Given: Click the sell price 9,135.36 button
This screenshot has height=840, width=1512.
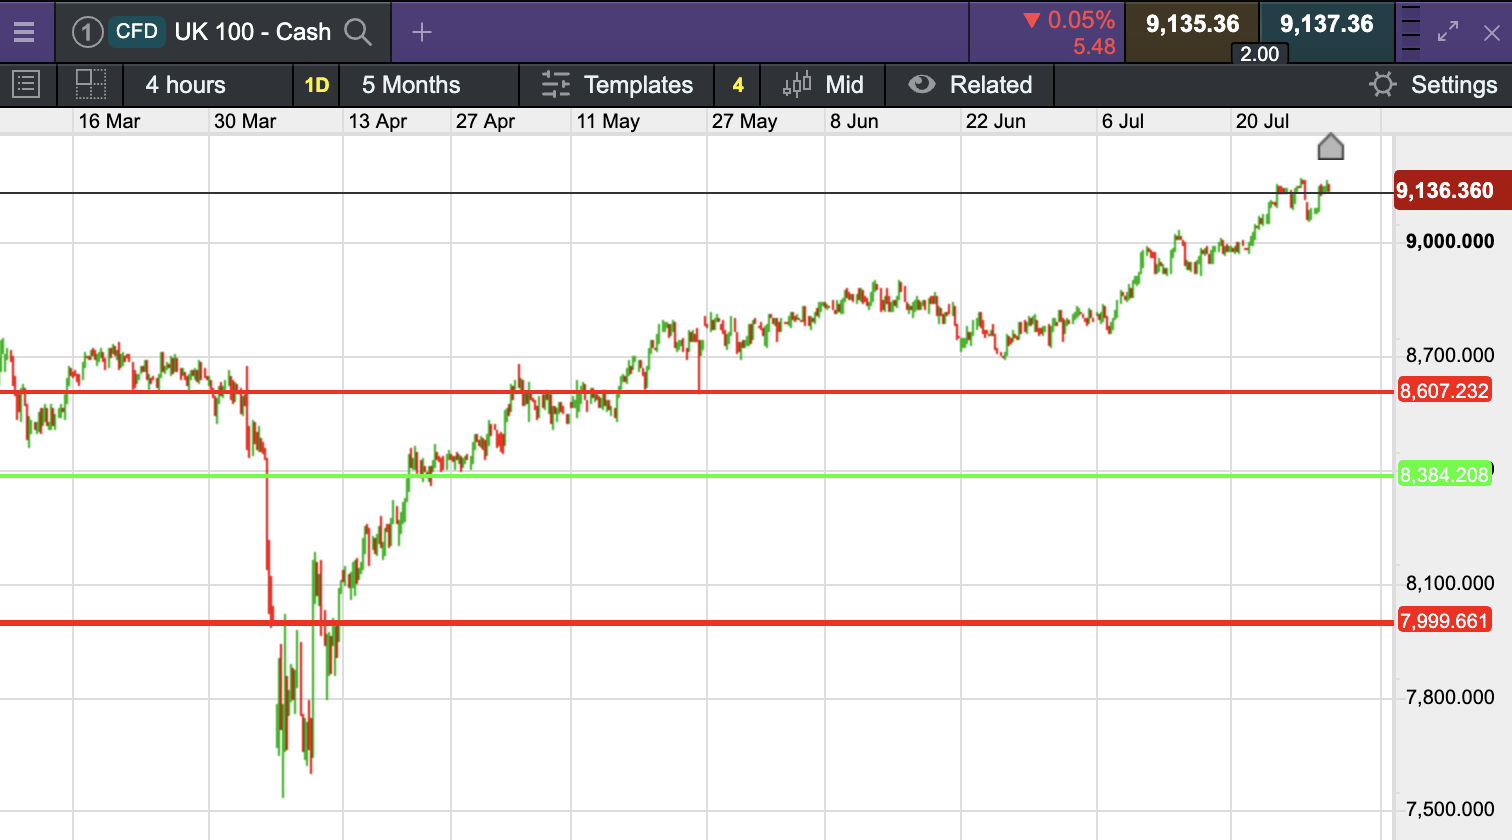Looking at the screenshot, I should click(x=1192, y=24).
